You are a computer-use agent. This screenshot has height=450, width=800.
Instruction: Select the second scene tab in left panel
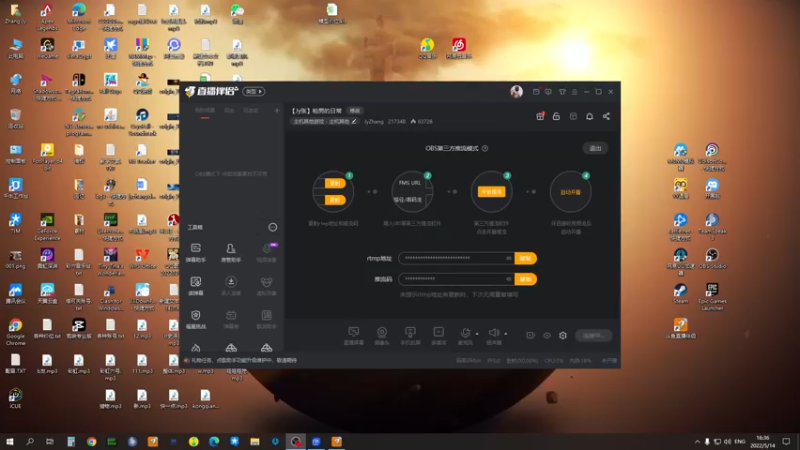coord(230,111)
